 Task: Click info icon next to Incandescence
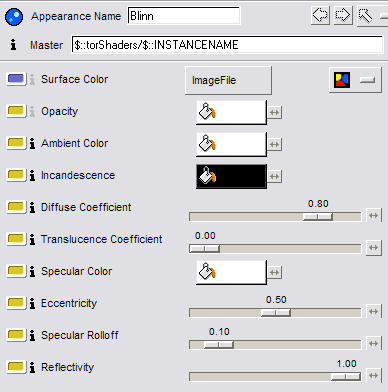[x=32, y=175]
